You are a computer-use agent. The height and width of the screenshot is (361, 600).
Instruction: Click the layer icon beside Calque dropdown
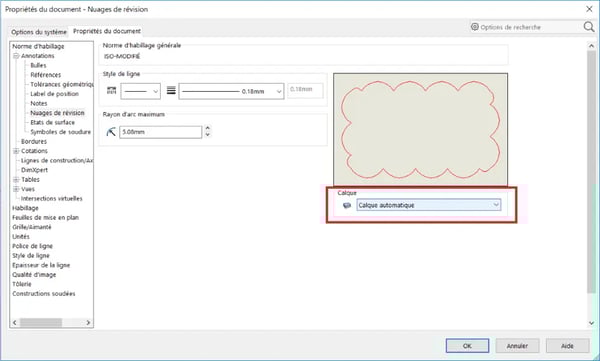tap(347, 206)
